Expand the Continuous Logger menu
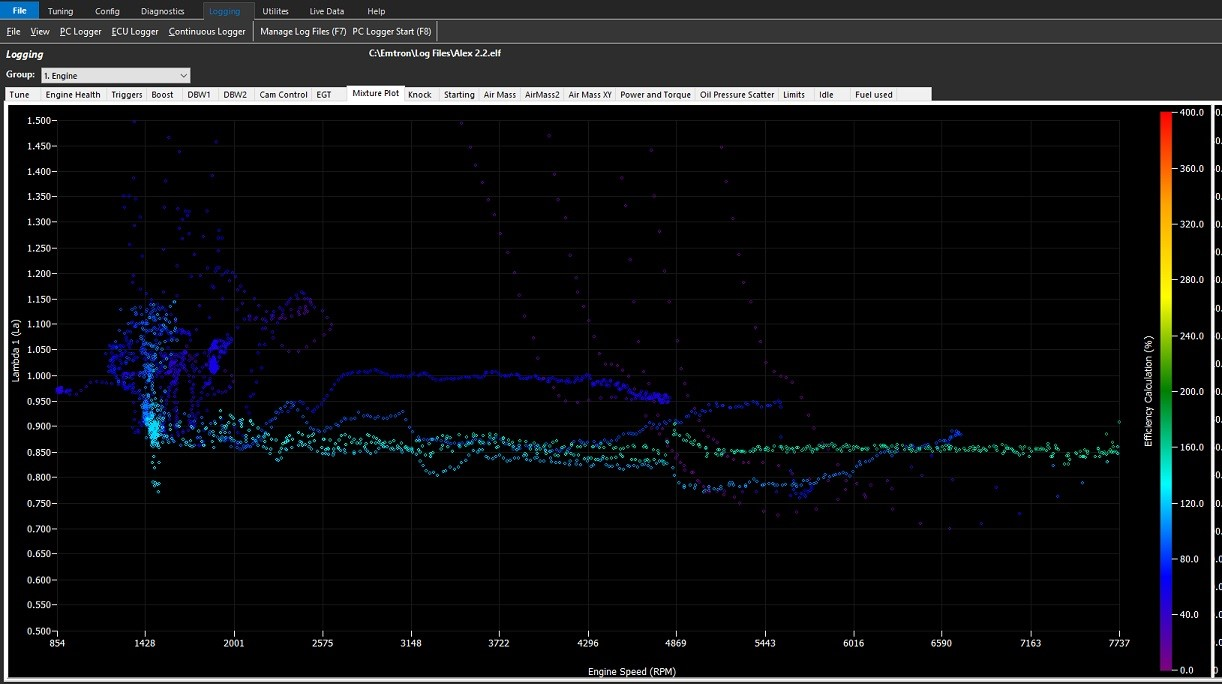The image size is (1222, 684). pyautogui.click(x=207, y=32)
